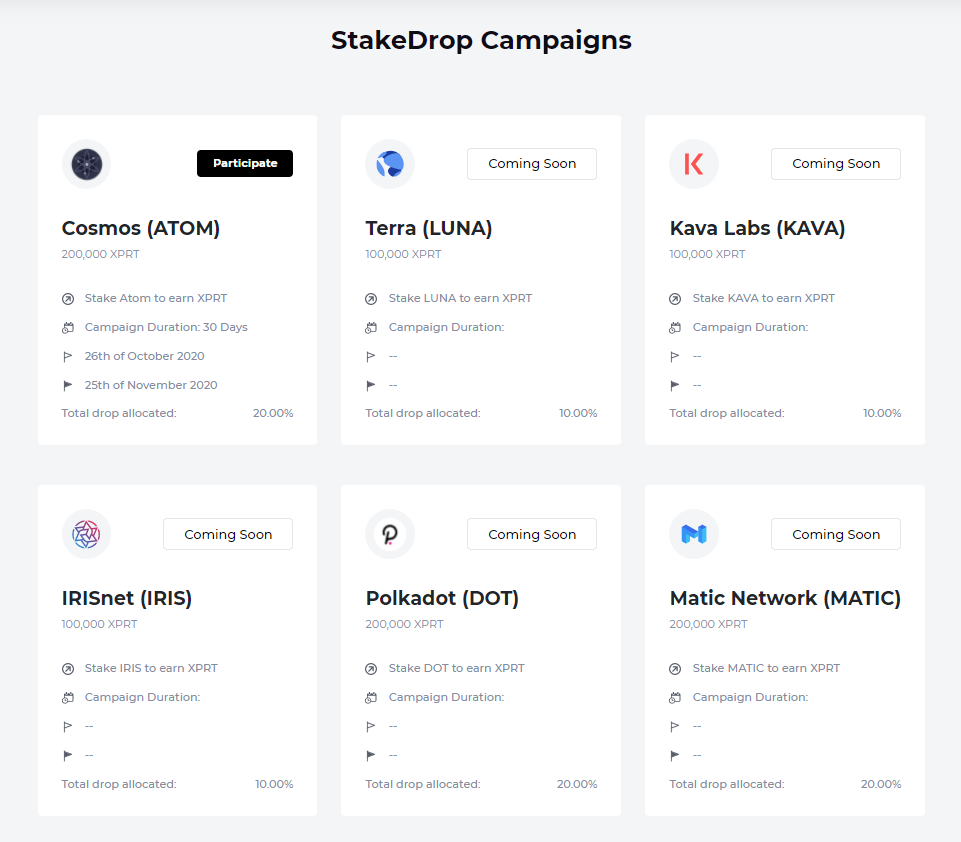Viewport: 961px width, 842px height.
Task: Click the calendar icon in IRISnet card
Action: [68, 698]
